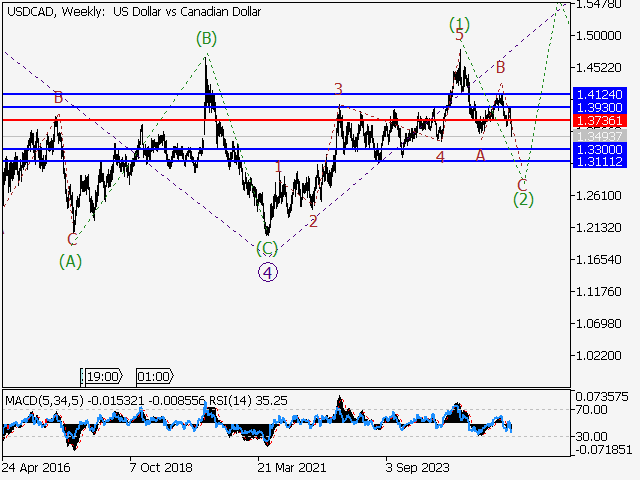Click the 7 Oct 2018 date label
This screenshot has height=480, width=640.
pos(160,467)
